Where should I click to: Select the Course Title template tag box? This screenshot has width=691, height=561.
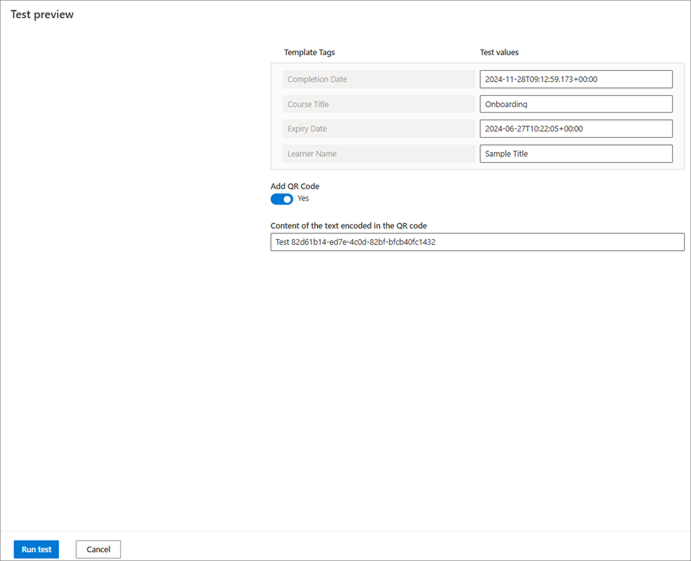point(376,104)
